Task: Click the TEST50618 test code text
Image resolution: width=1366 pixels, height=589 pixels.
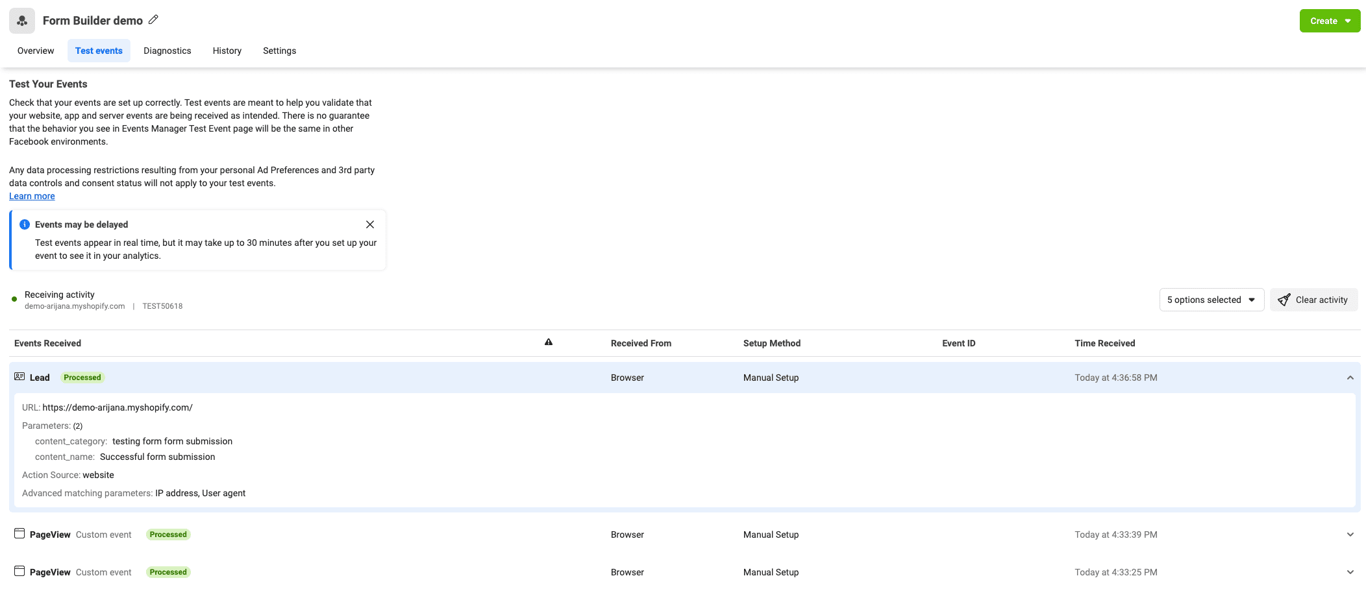Action: click(163, 306)
